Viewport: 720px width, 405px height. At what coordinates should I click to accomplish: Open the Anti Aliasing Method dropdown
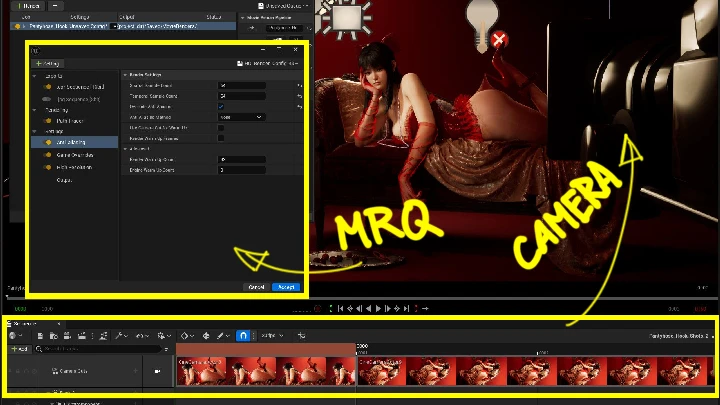pos(241,117)
